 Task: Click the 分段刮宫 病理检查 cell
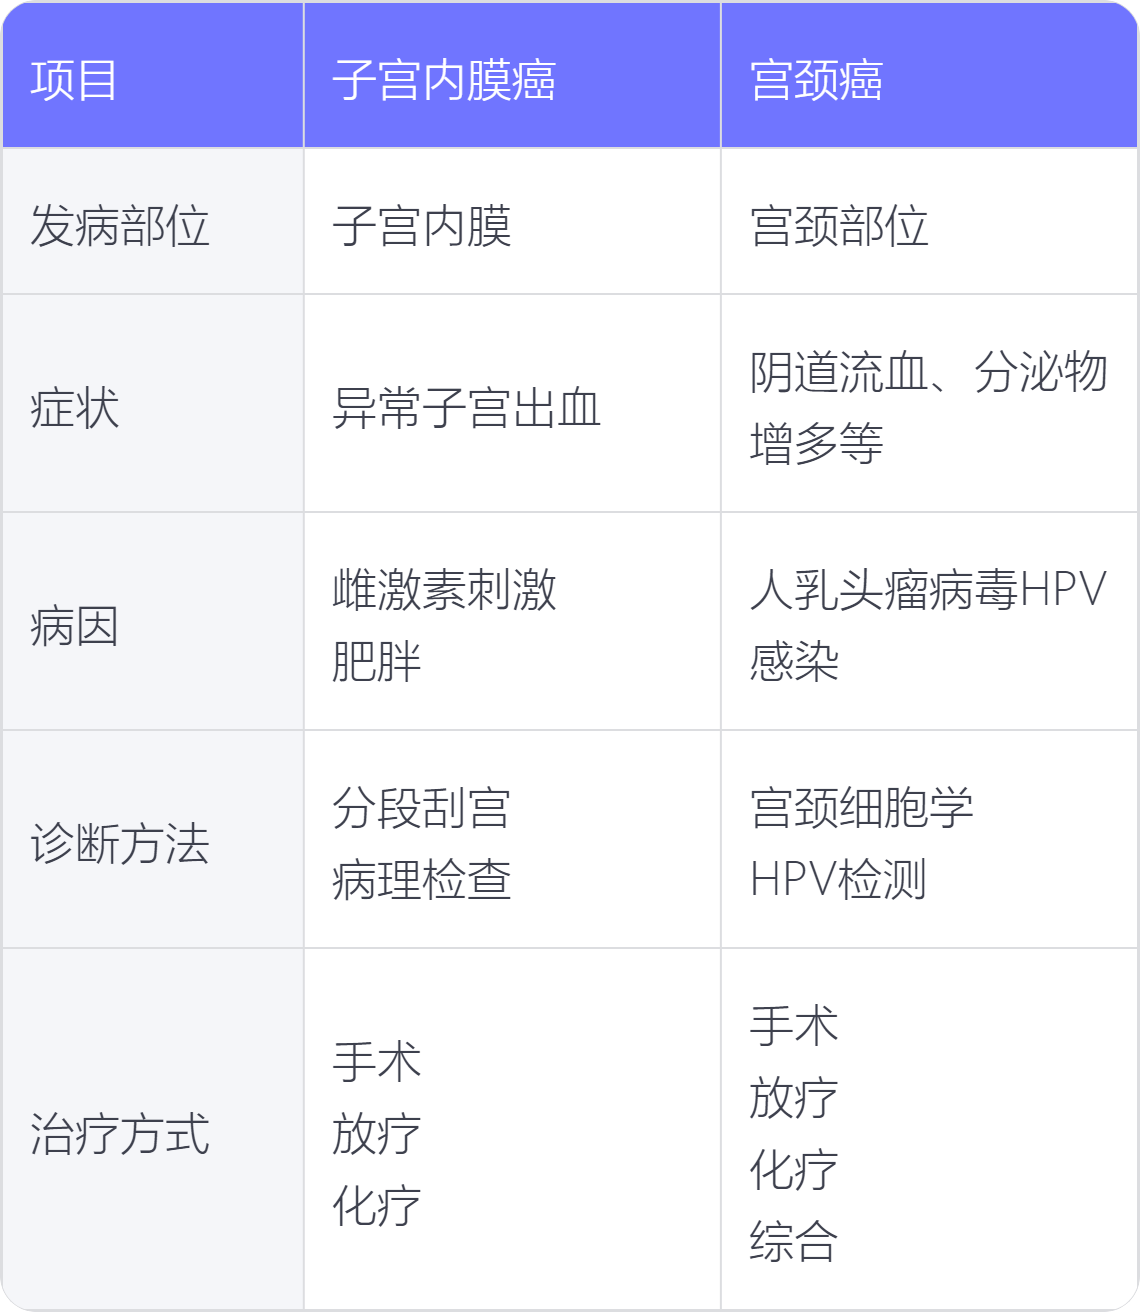pos(512,840)
